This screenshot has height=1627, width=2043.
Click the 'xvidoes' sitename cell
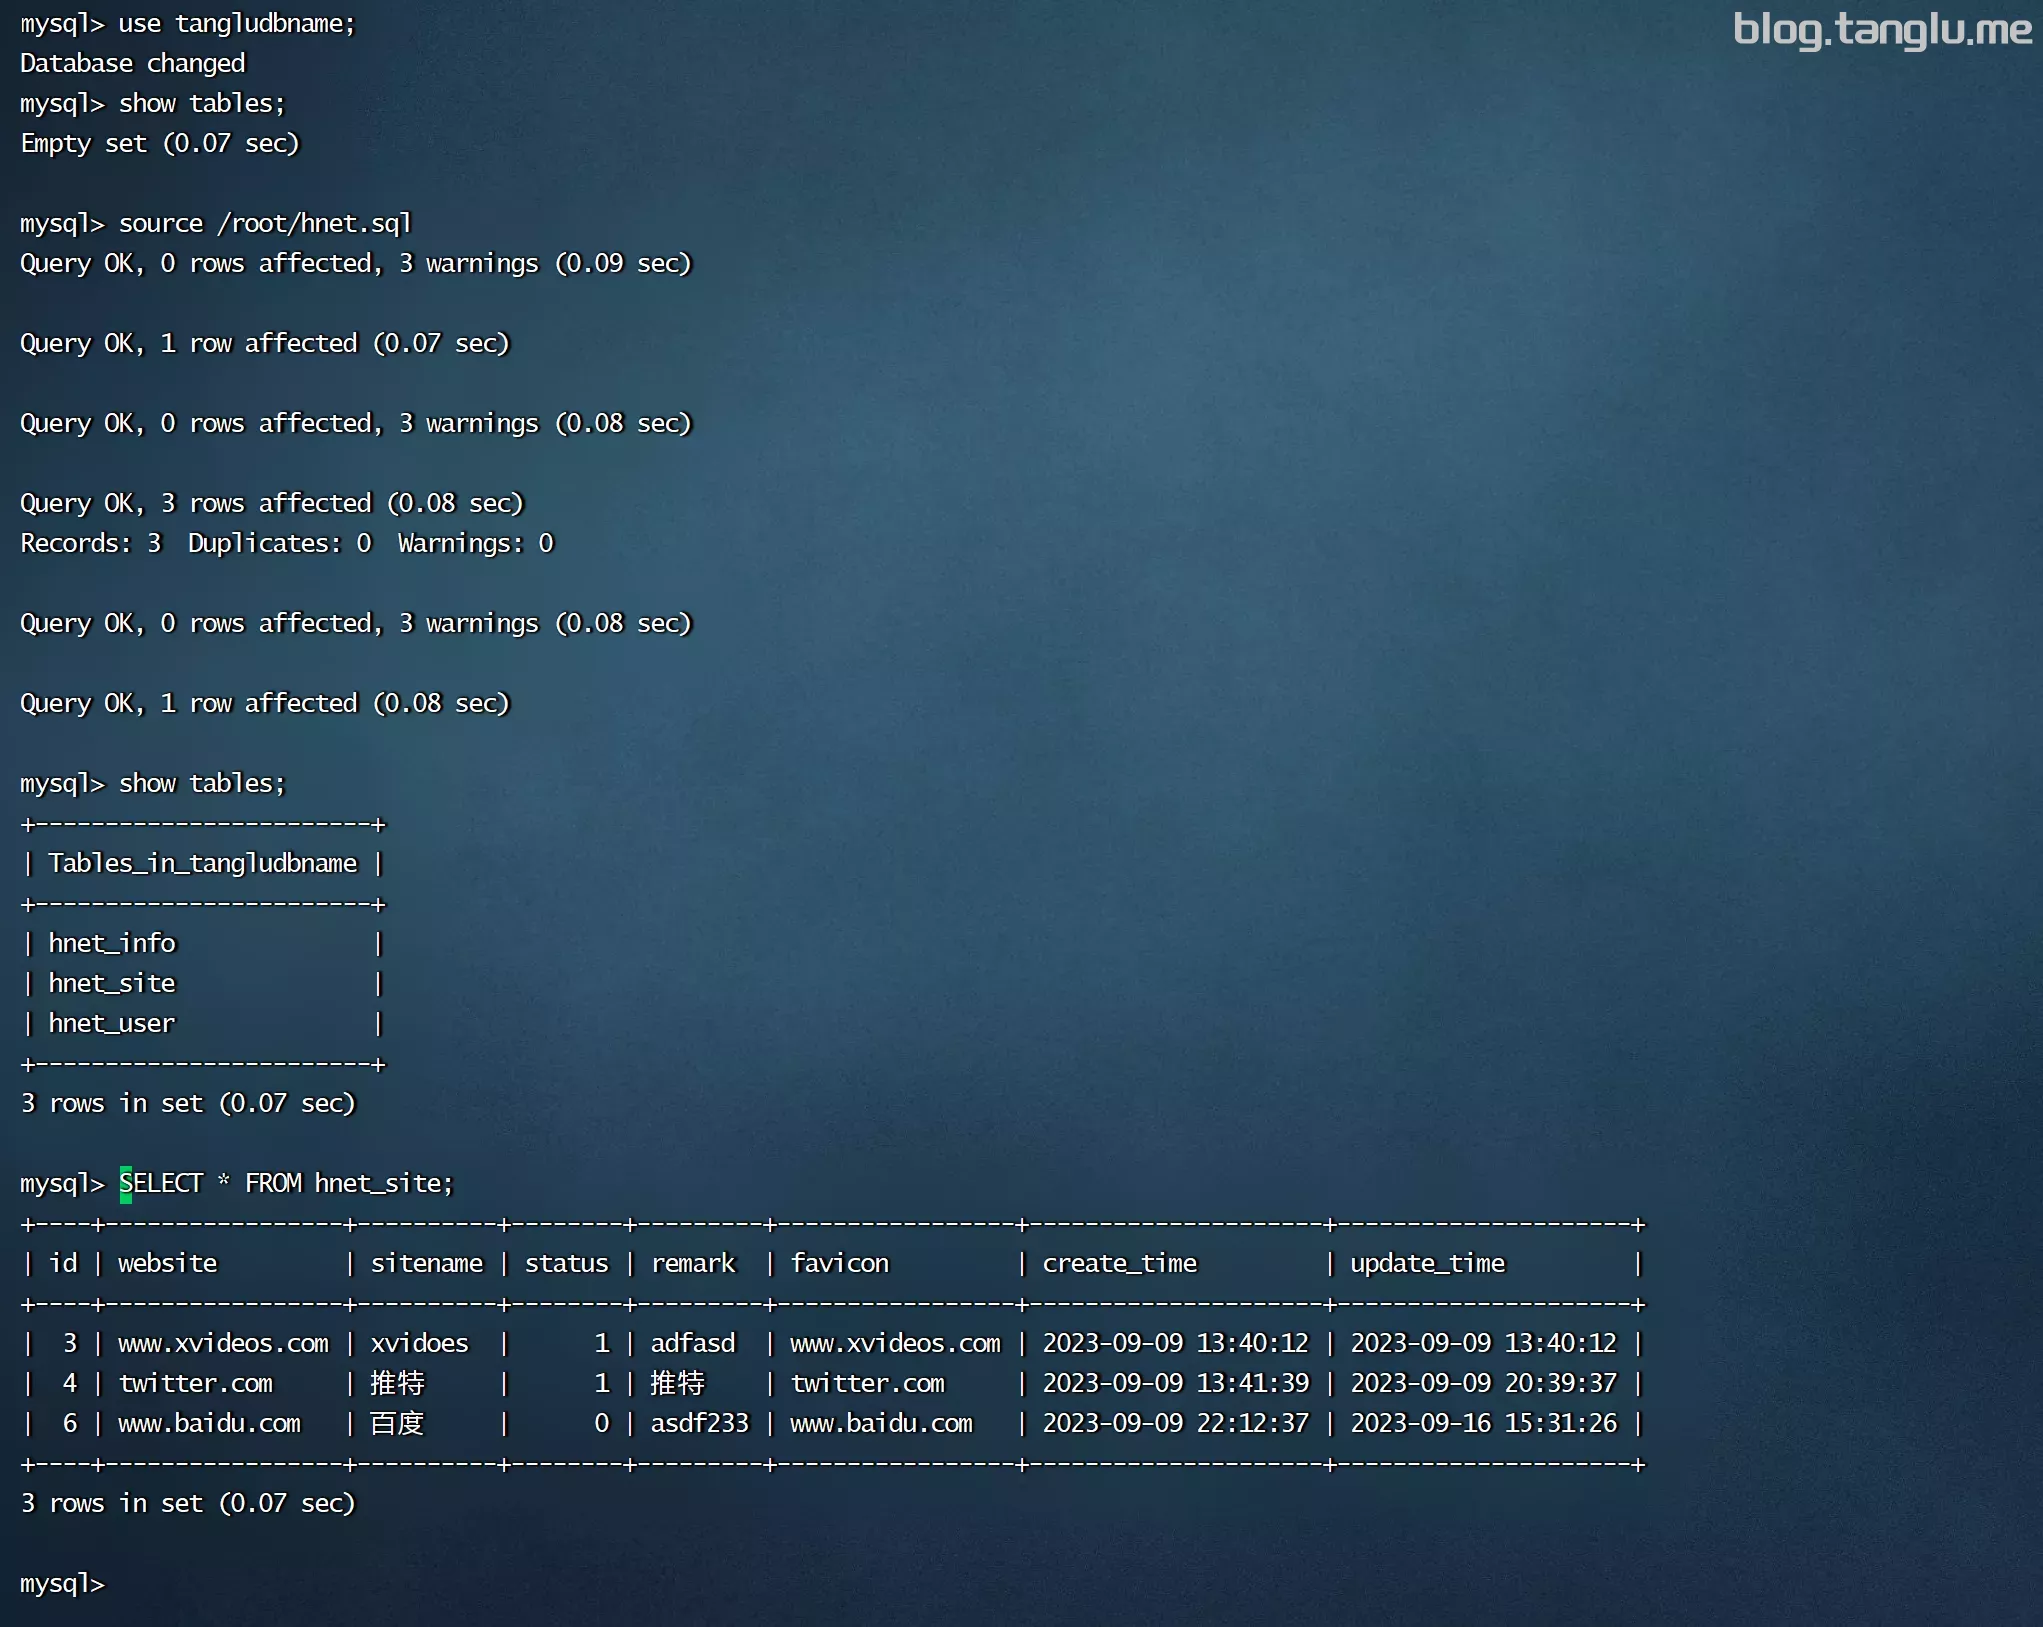(420, 1344)
